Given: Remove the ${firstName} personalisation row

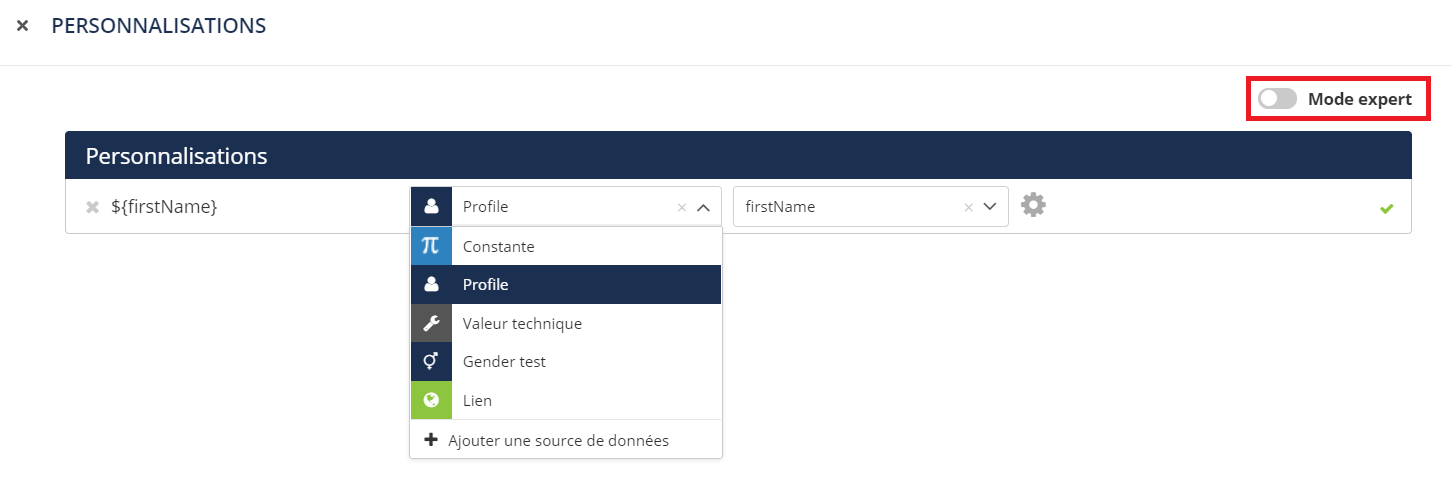Looking at the screenshot, I should 92,207.
